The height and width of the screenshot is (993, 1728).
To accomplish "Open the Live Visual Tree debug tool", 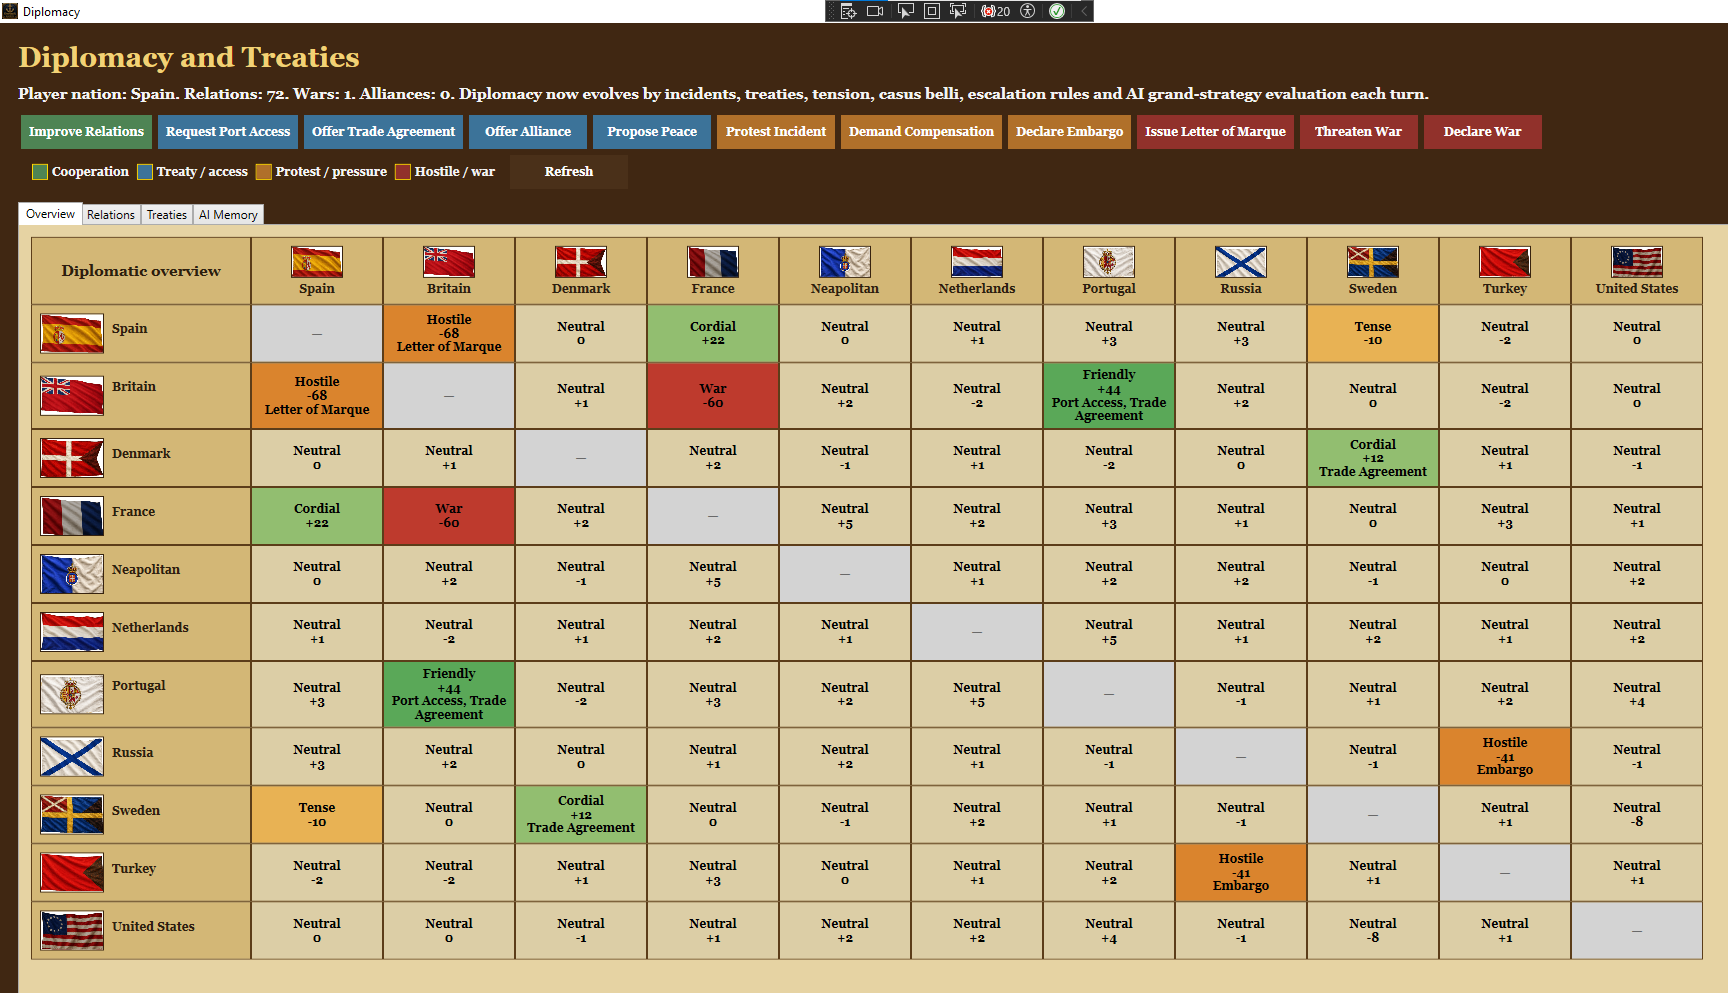I will point(848,11).
